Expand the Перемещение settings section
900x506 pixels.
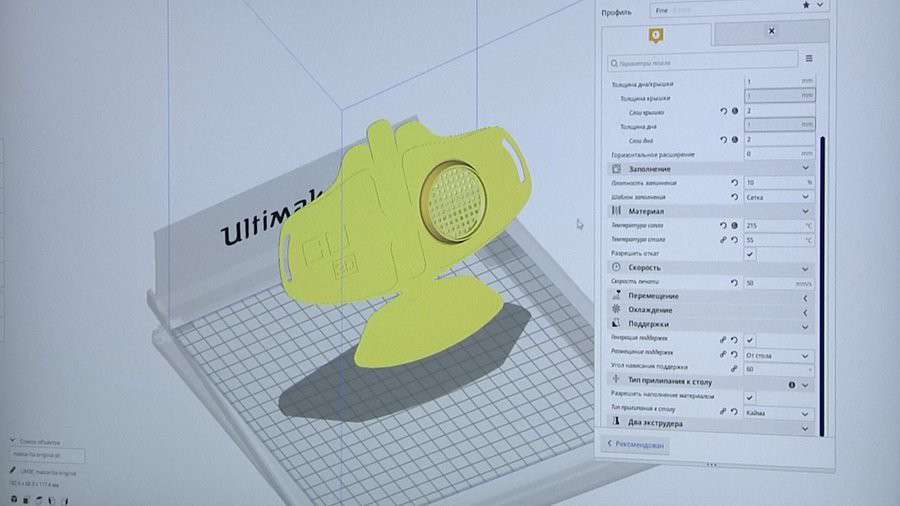pyautogui.click(x=711, y=297)
